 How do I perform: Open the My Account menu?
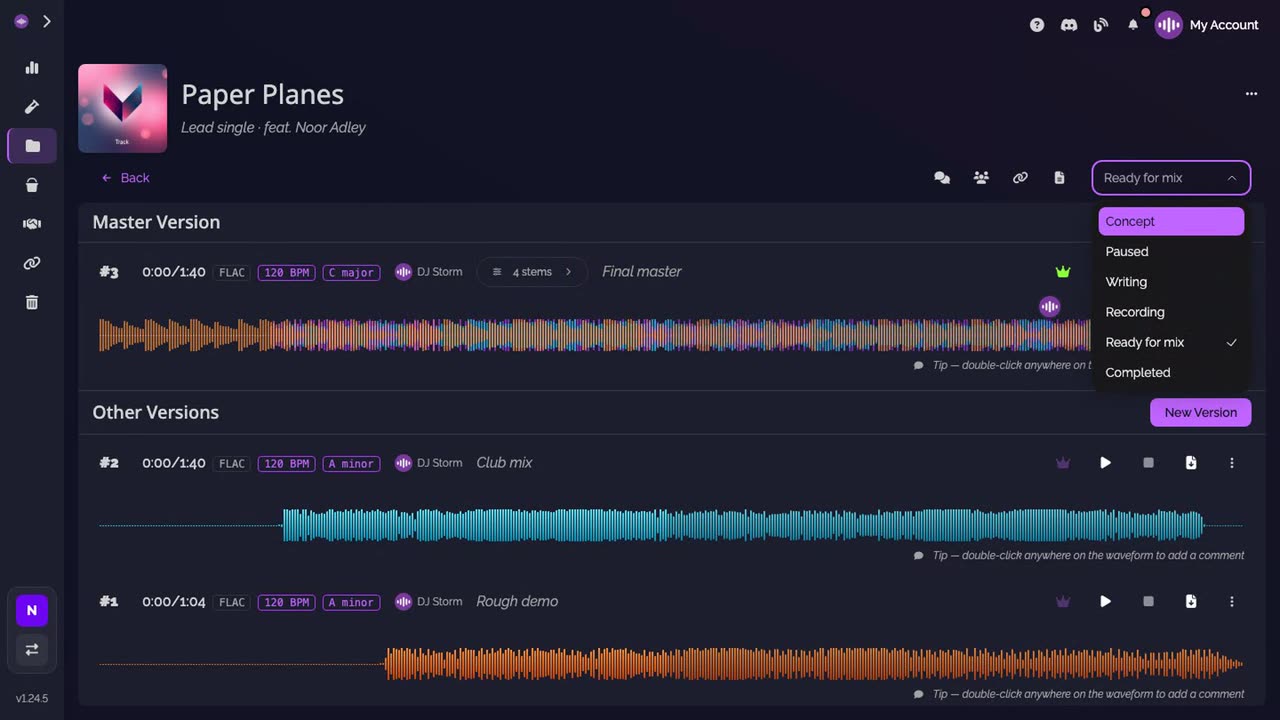click(1207, 25)
